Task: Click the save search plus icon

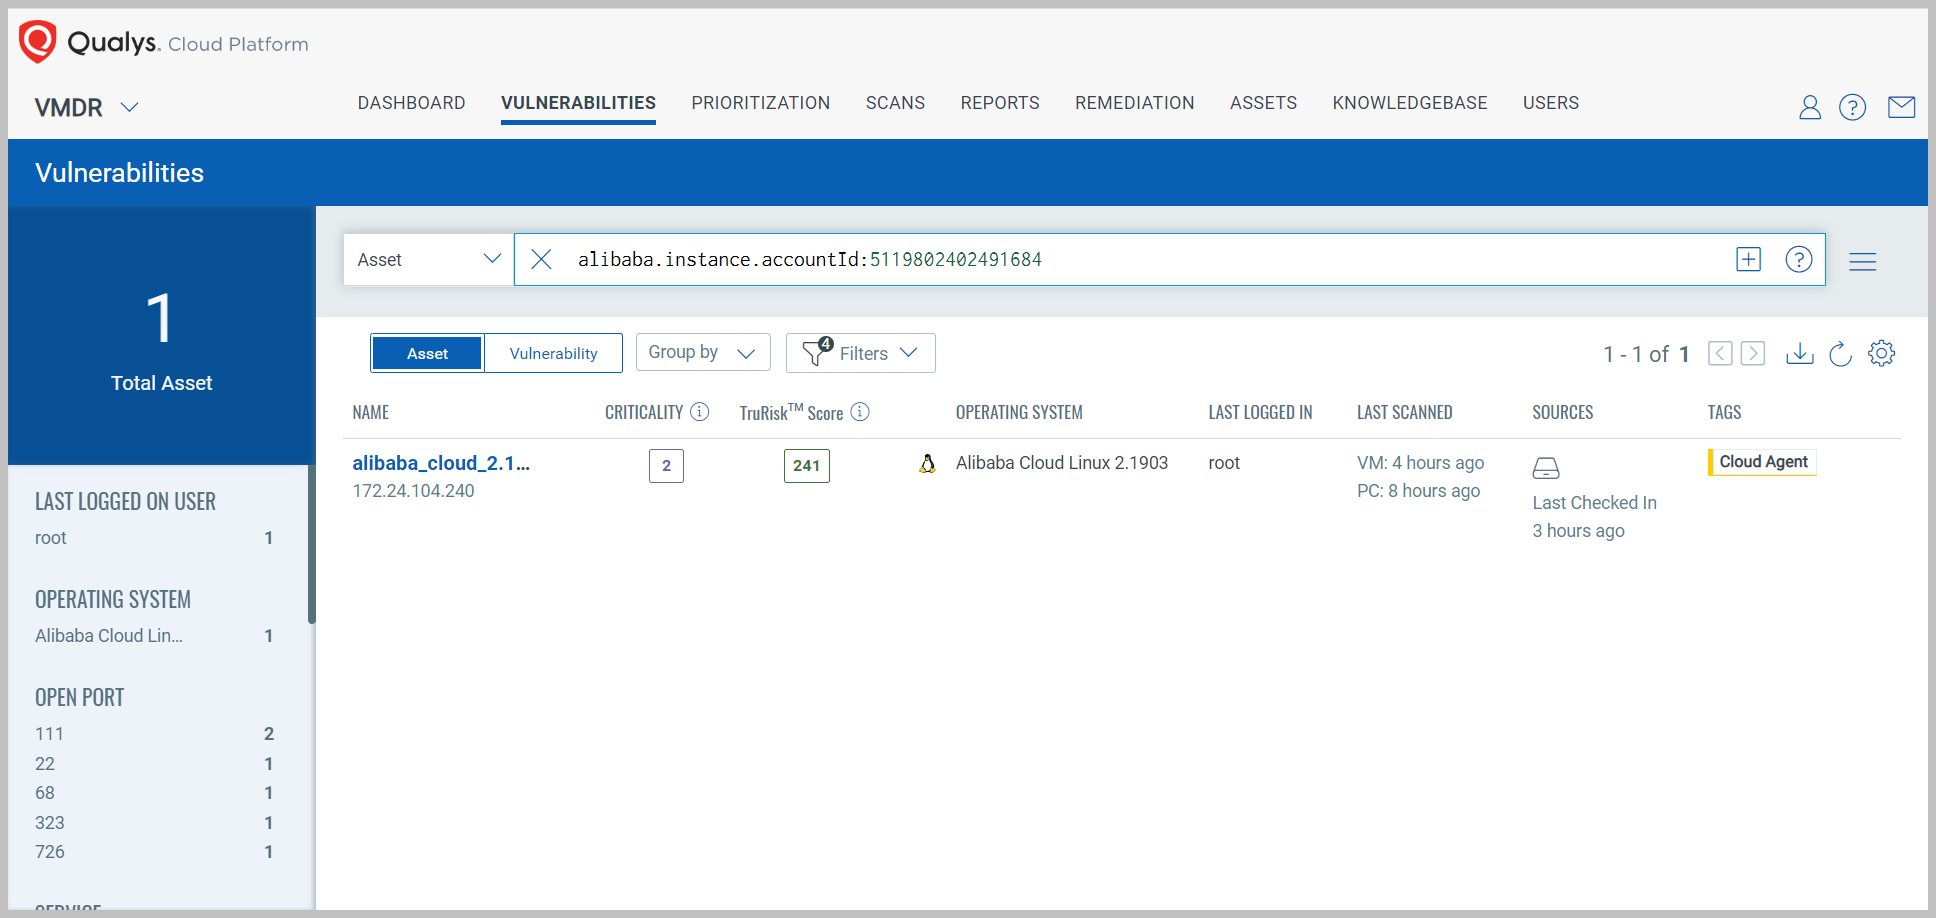Action: click(x=1748, y=260)
